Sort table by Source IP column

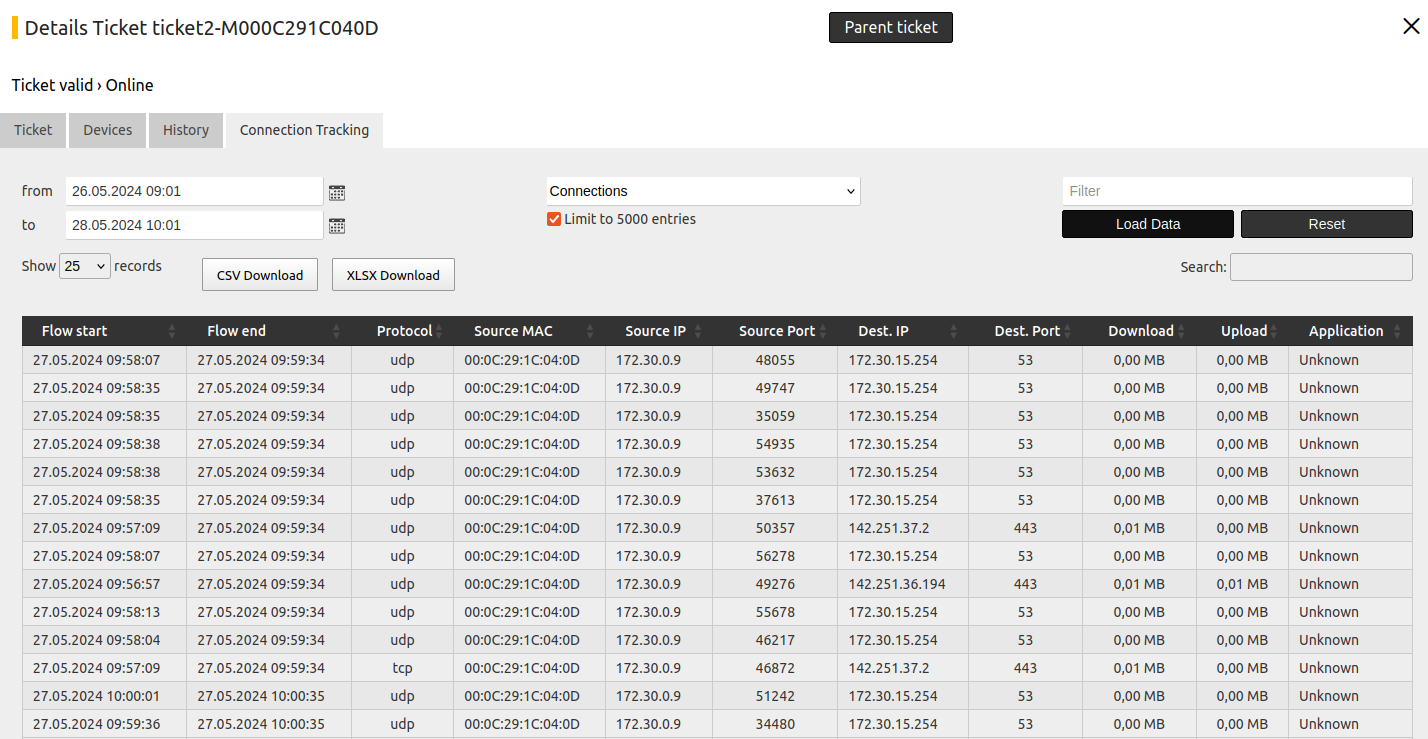pyautogui.click(x=659, y=331)
